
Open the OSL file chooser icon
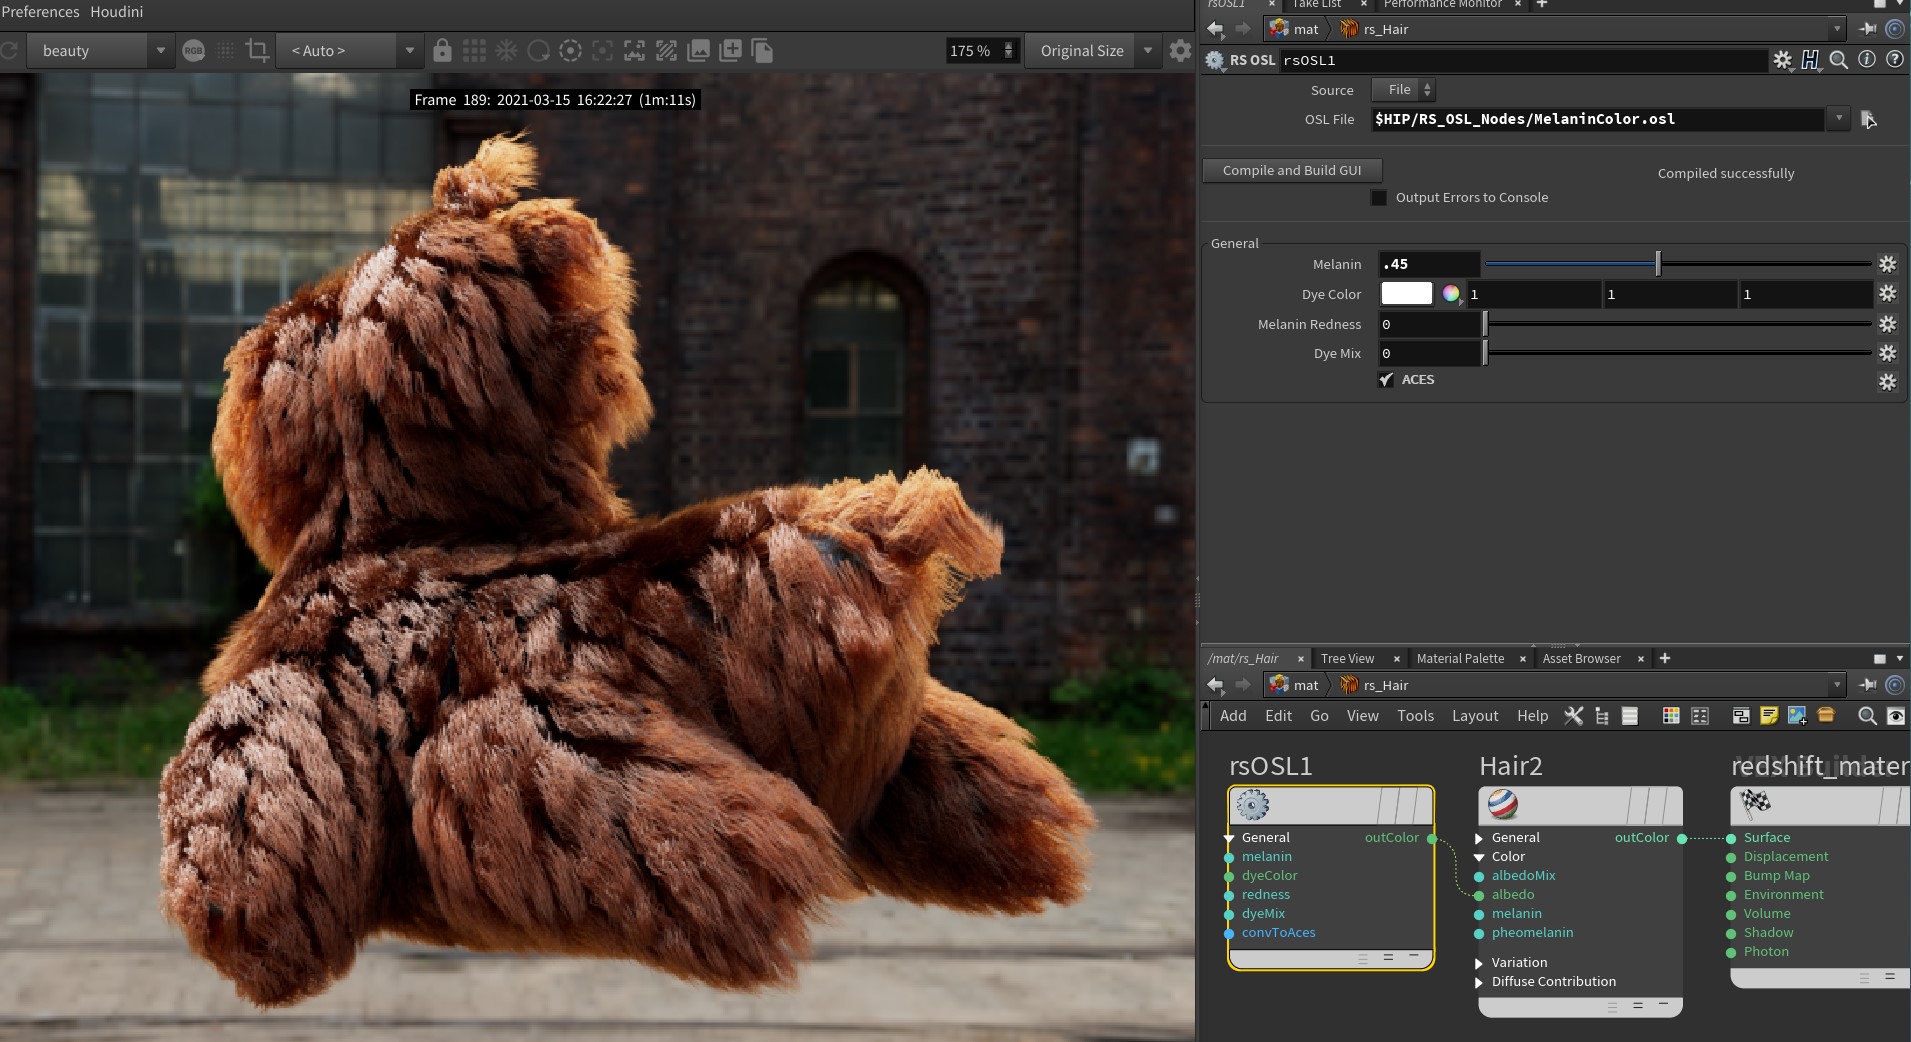coord(1868,120)
